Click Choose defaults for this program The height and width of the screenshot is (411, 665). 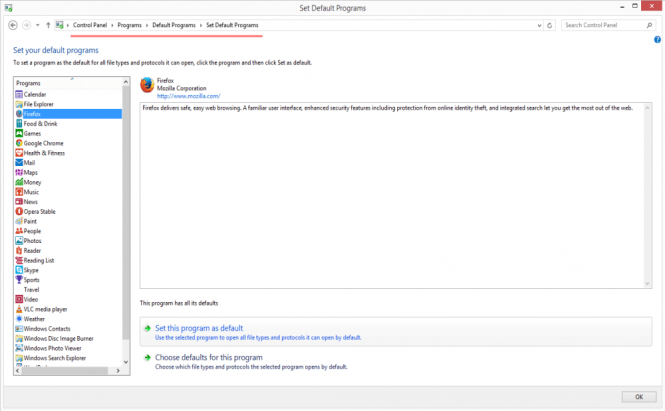tap(208, 357)
